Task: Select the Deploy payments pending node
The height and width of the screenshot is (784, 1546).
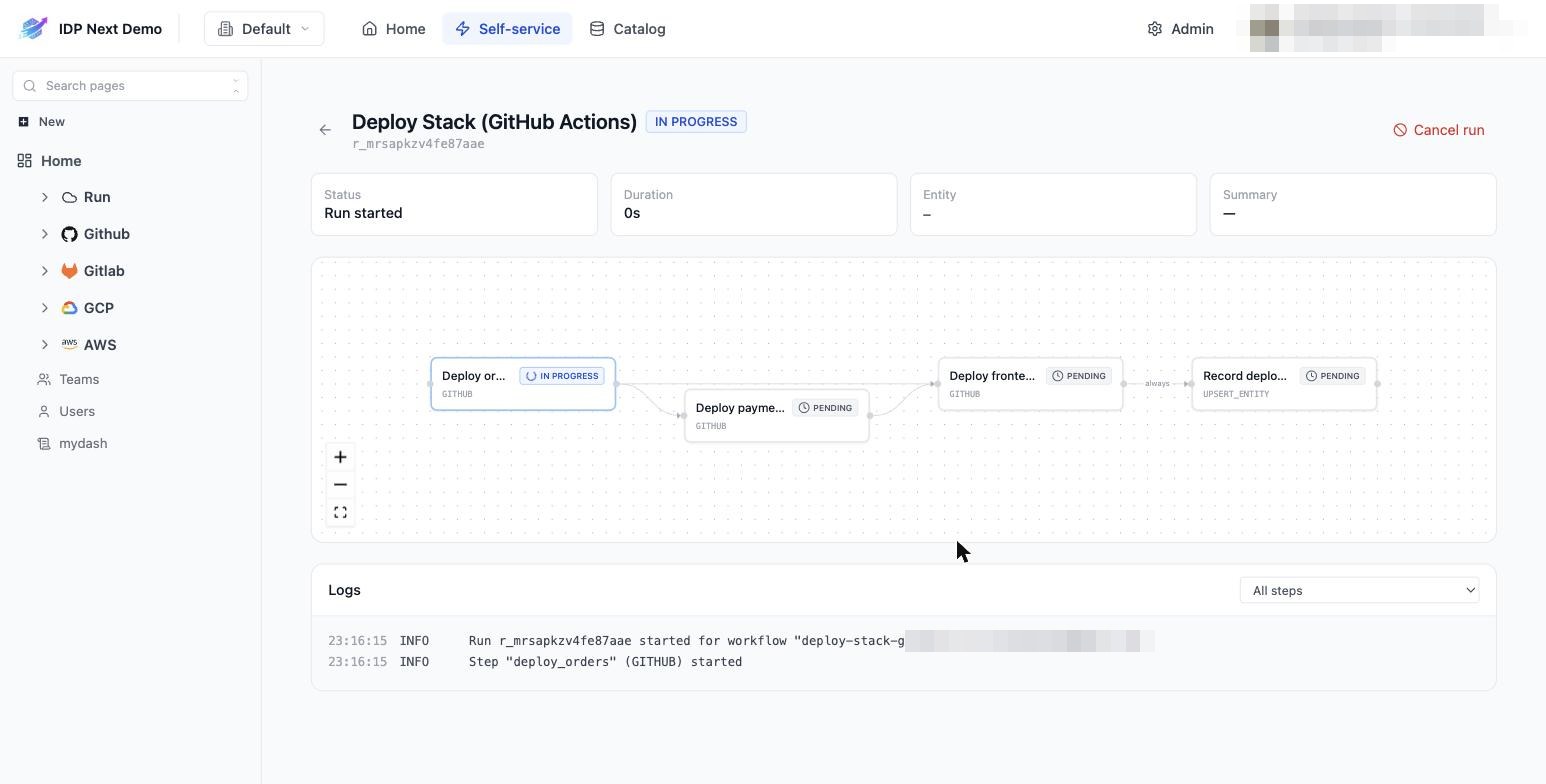Action: click(x=777, y=416)
